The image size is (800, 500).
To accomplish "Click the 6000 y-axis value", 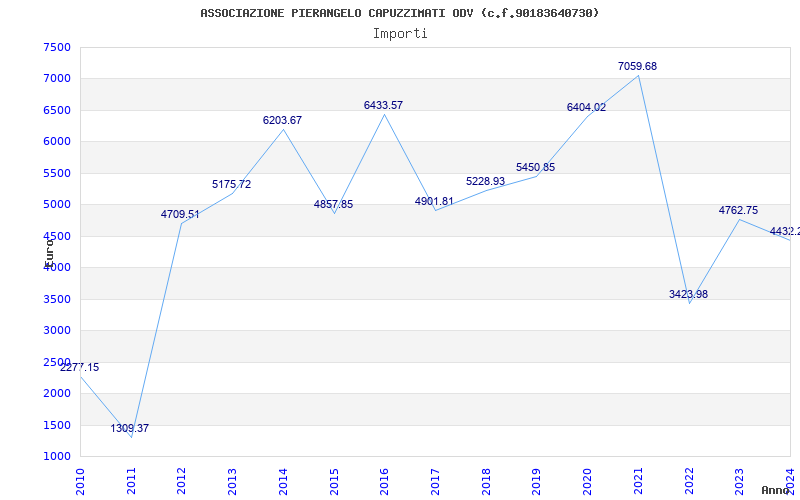I will (x=57, y=142).
